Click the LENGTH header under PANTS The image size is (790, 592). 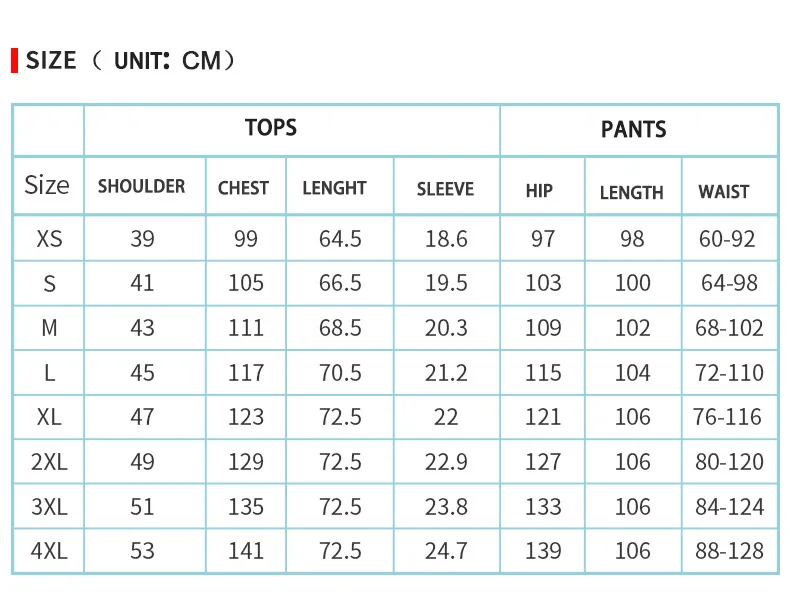(x=632, y=192)
